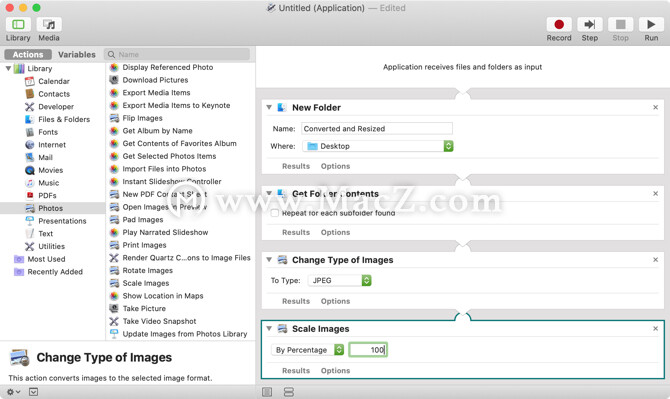The width and height of the screenshot is (670, 399).
Task: Show Results of Scale Images action
Action: (296, 371)
